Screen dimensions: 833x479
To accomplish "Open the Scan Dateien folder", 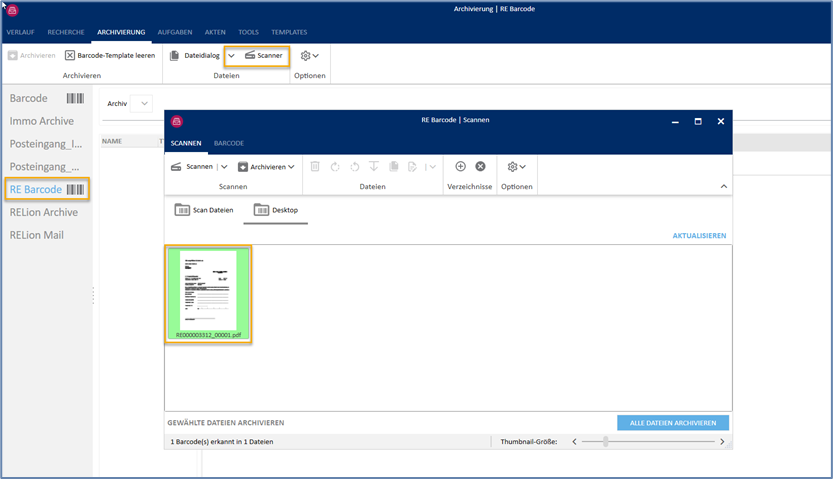I will (203, 210).
